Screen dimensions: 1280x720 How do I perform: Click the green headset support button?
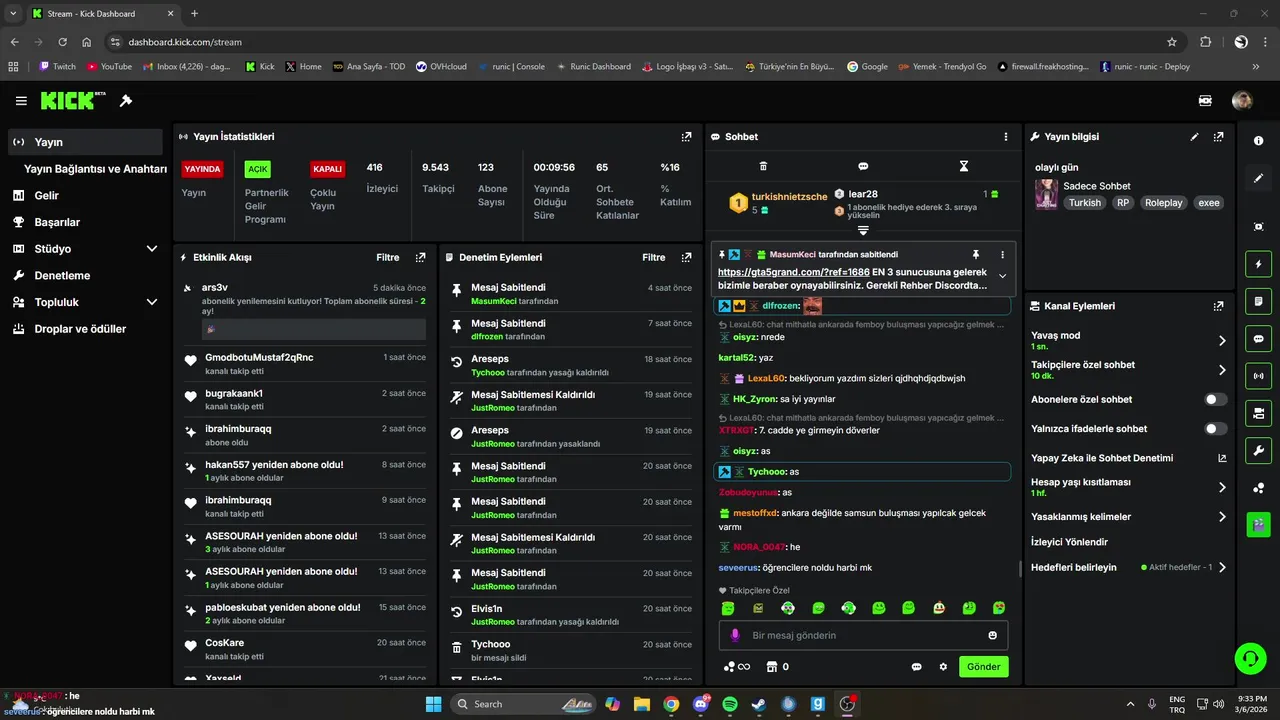click(x=1250, y=658)
